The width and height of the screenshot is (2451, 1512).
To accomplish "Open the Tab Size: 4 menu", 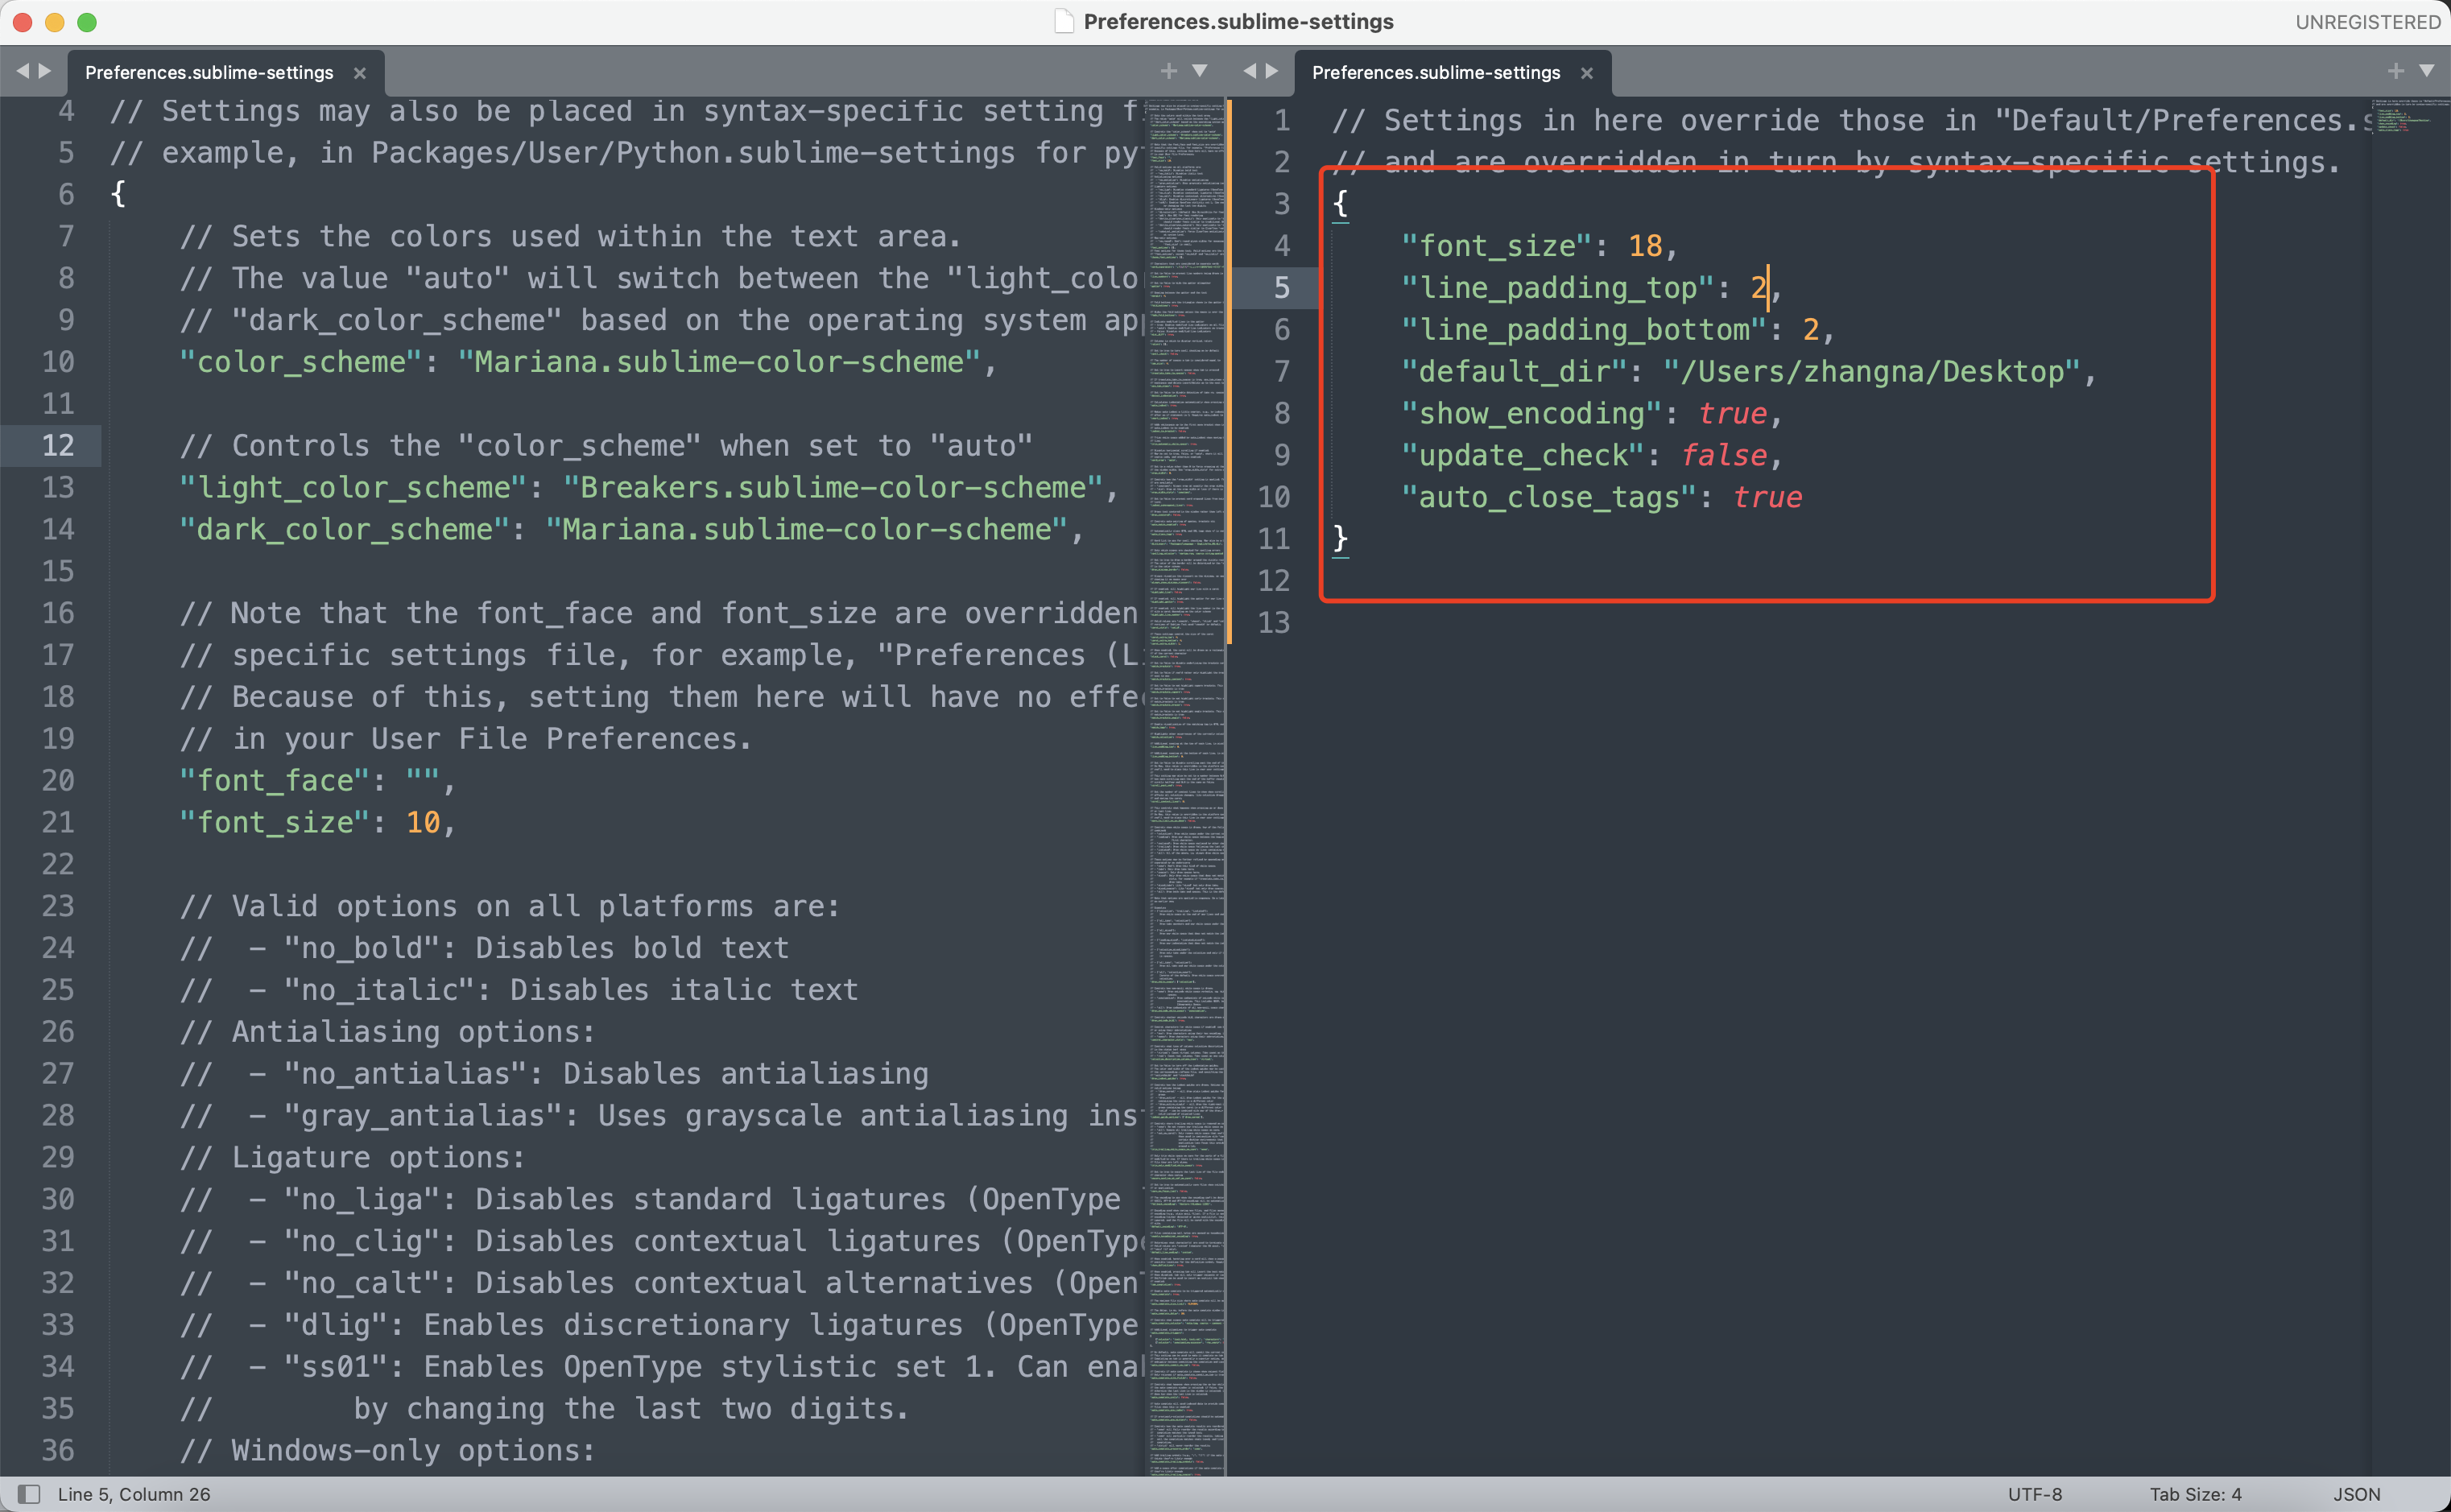I will [2195, 1494].
